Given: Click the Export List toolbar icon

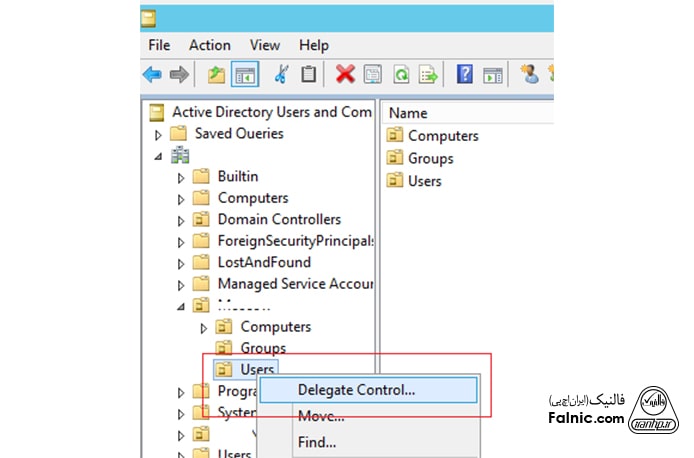Looking at the screenshot, I should pos(428,74).
